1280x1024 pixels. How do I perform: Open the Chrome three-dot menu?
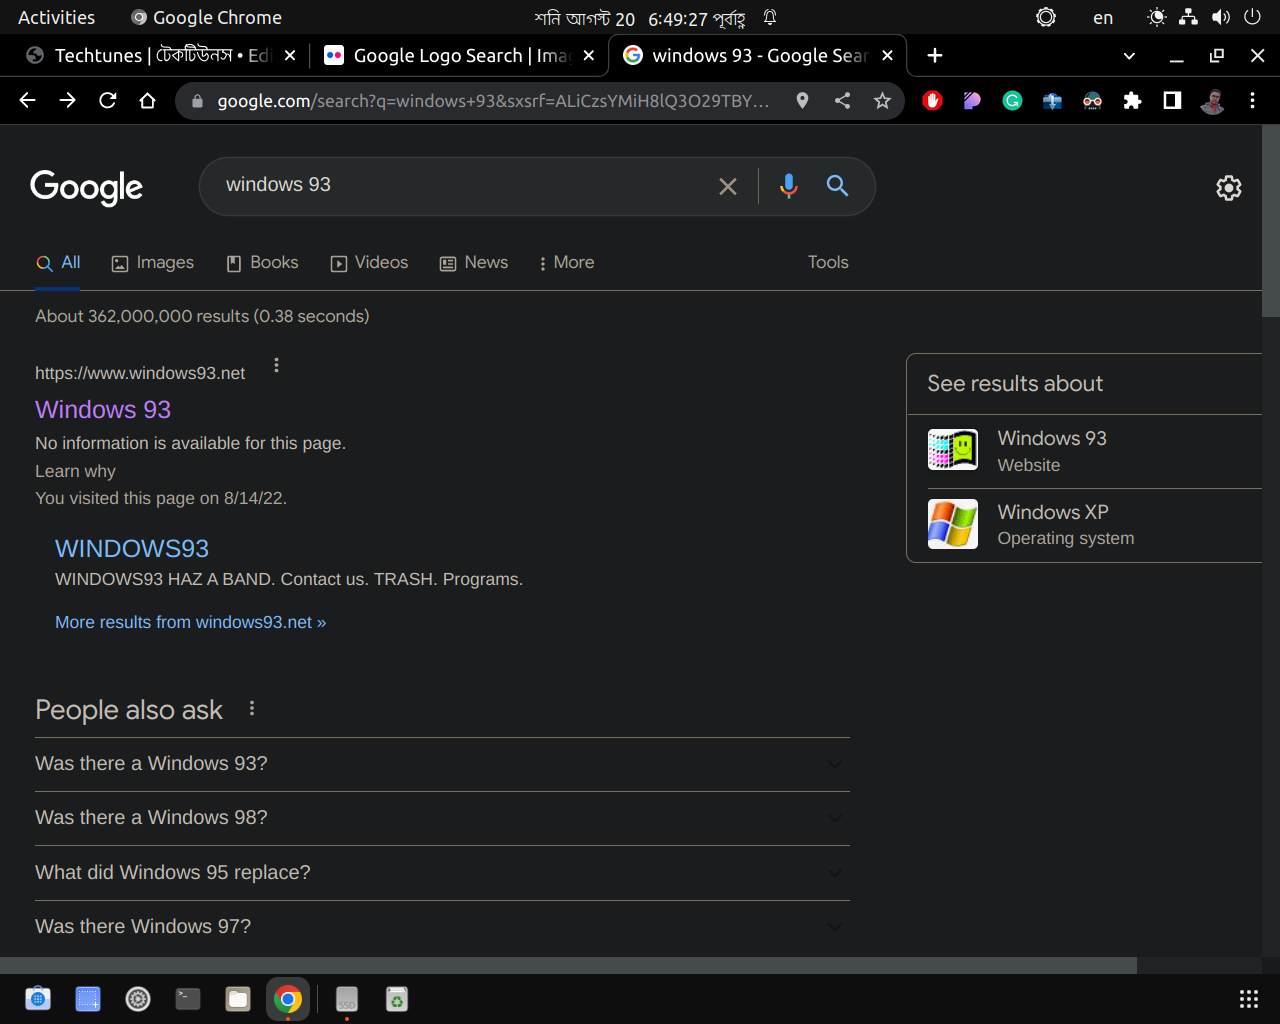pyautogui.click(x=1252, y=100)
